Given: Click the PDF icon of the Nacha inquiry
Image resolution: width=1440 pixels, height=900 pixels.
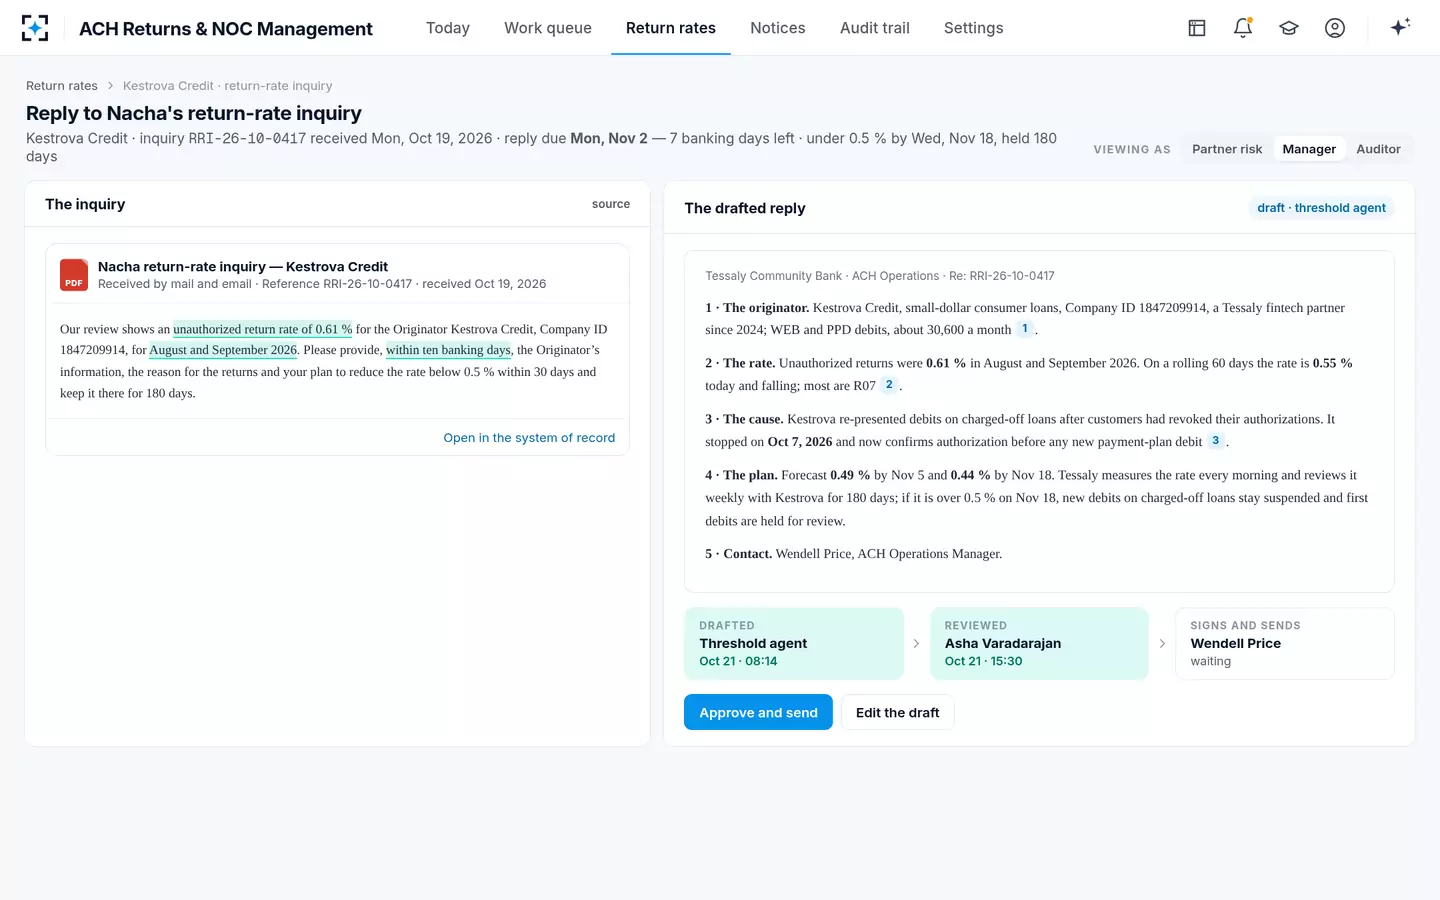Looking at the screenshot, I should click(x=74, y=275).
